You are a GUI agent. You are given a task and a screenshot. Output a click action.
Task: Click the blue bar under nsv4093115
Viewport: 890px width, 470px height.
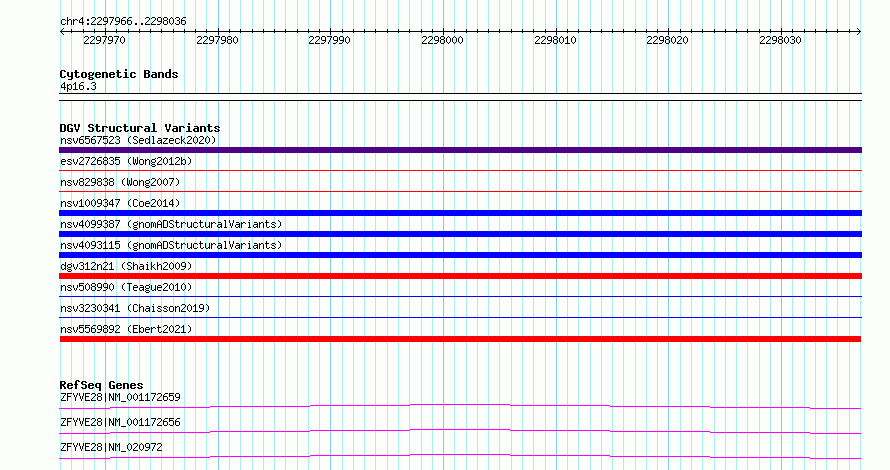pyautogui.click(x=460, y=255)
